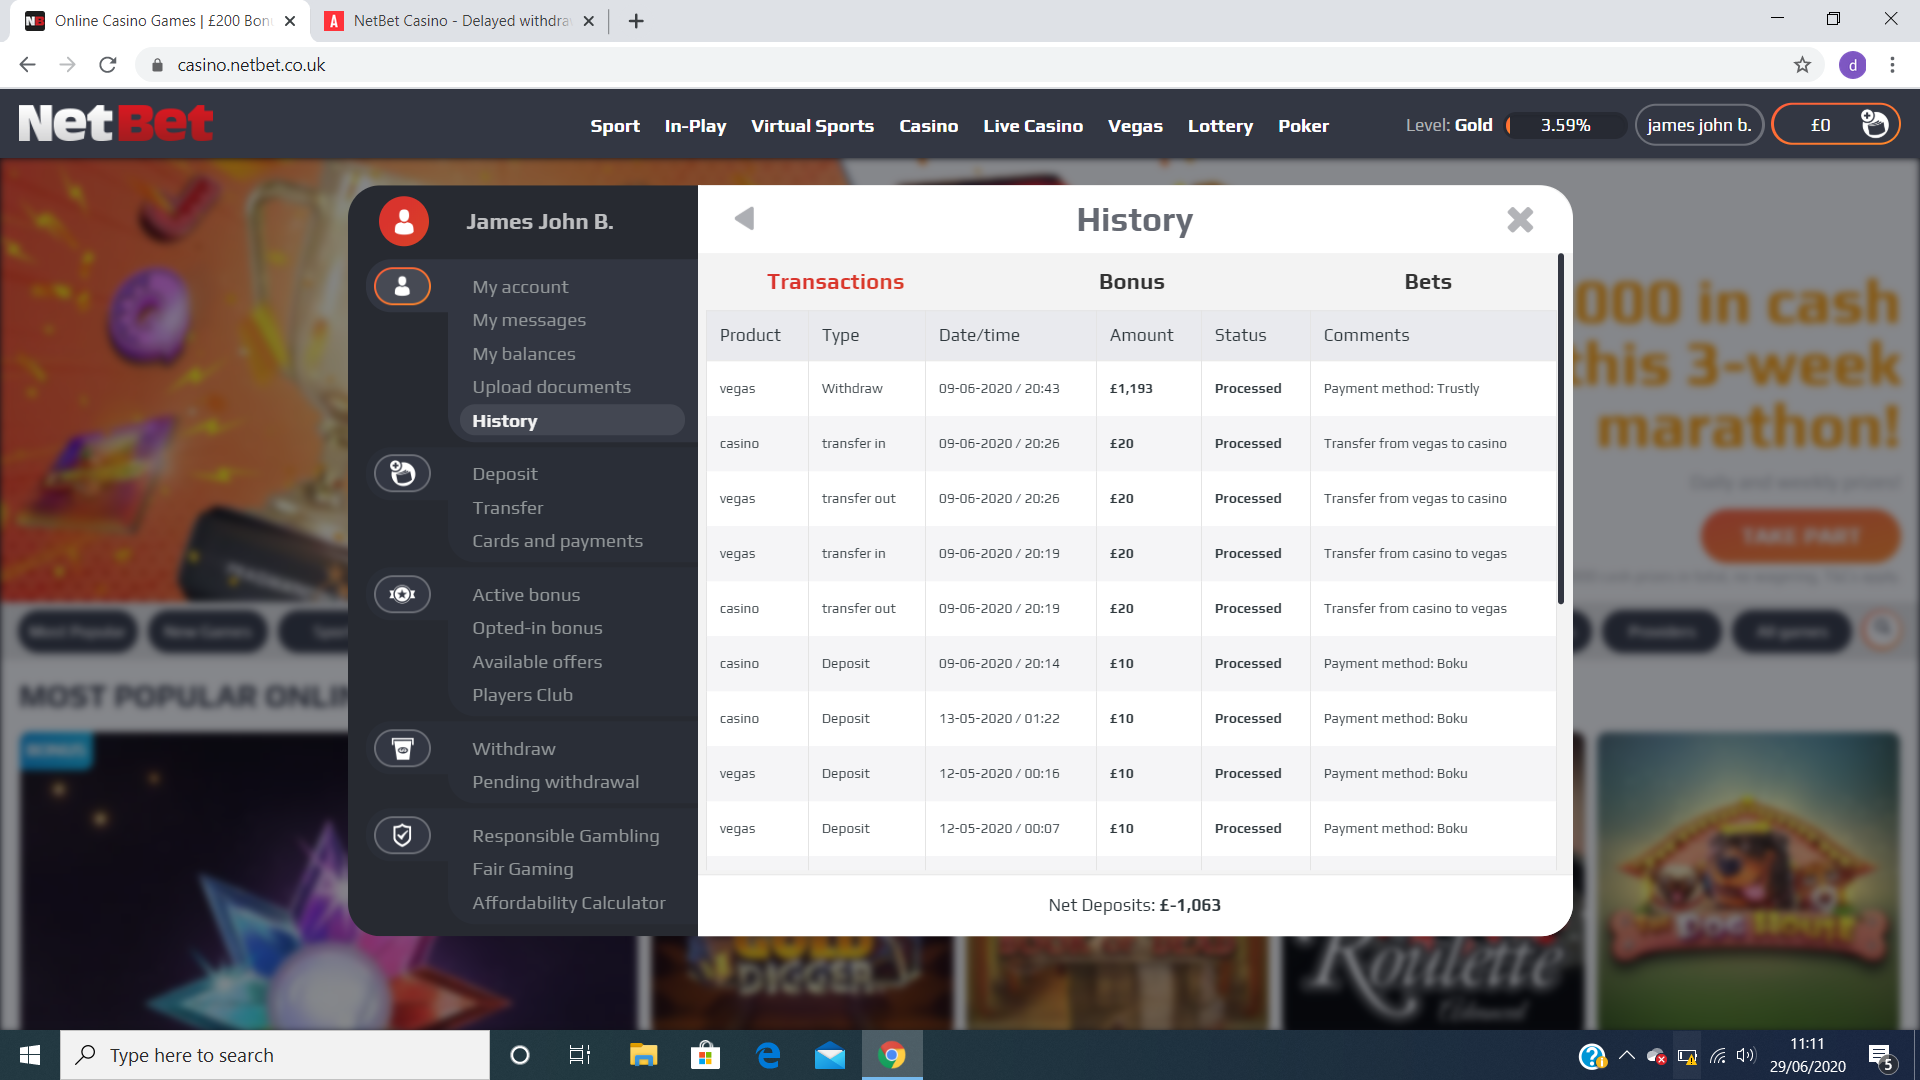This screenshot has width=1920, height=1080.
Task: Click the Payment method: Trustly comment
Action: pos(1401,388)
